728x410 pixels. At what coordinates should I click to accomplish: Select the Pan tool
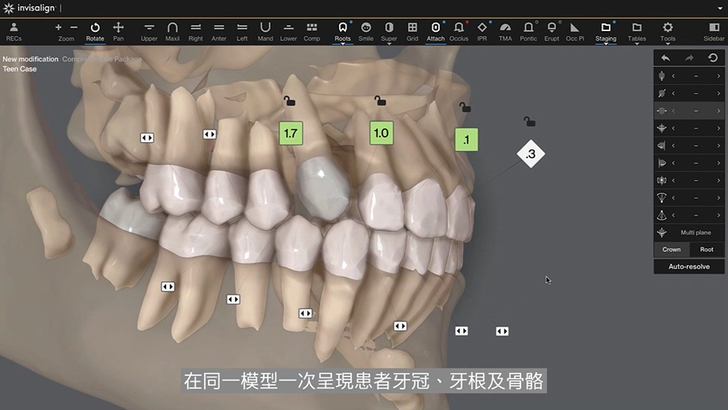click(118, 32)
